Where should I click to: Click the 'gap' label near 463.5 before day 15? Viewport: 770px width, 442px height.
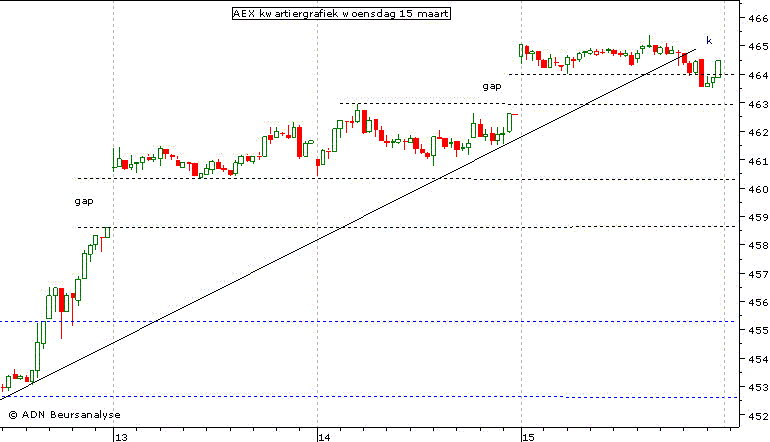pos(492,86)
